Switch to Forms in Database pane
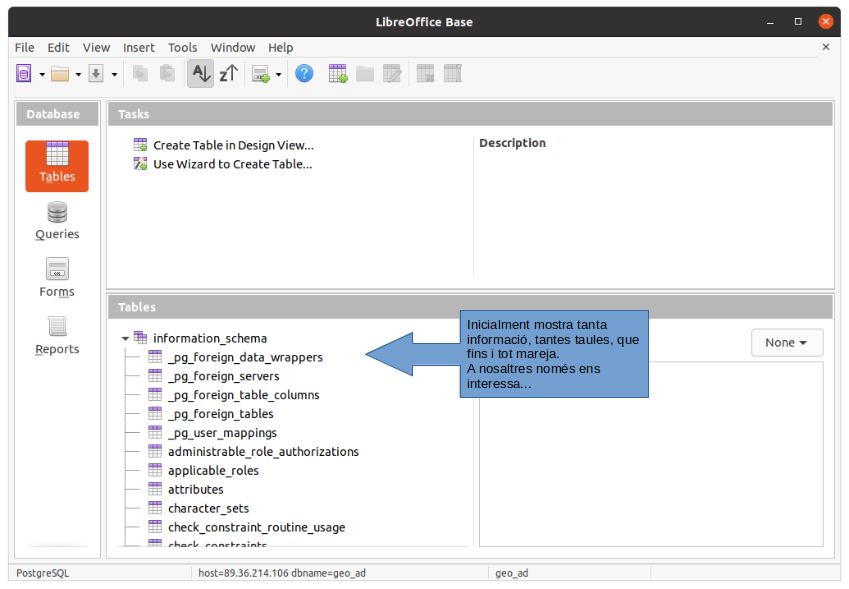Viewport: 849px width, 589px height. coord(57,278)
